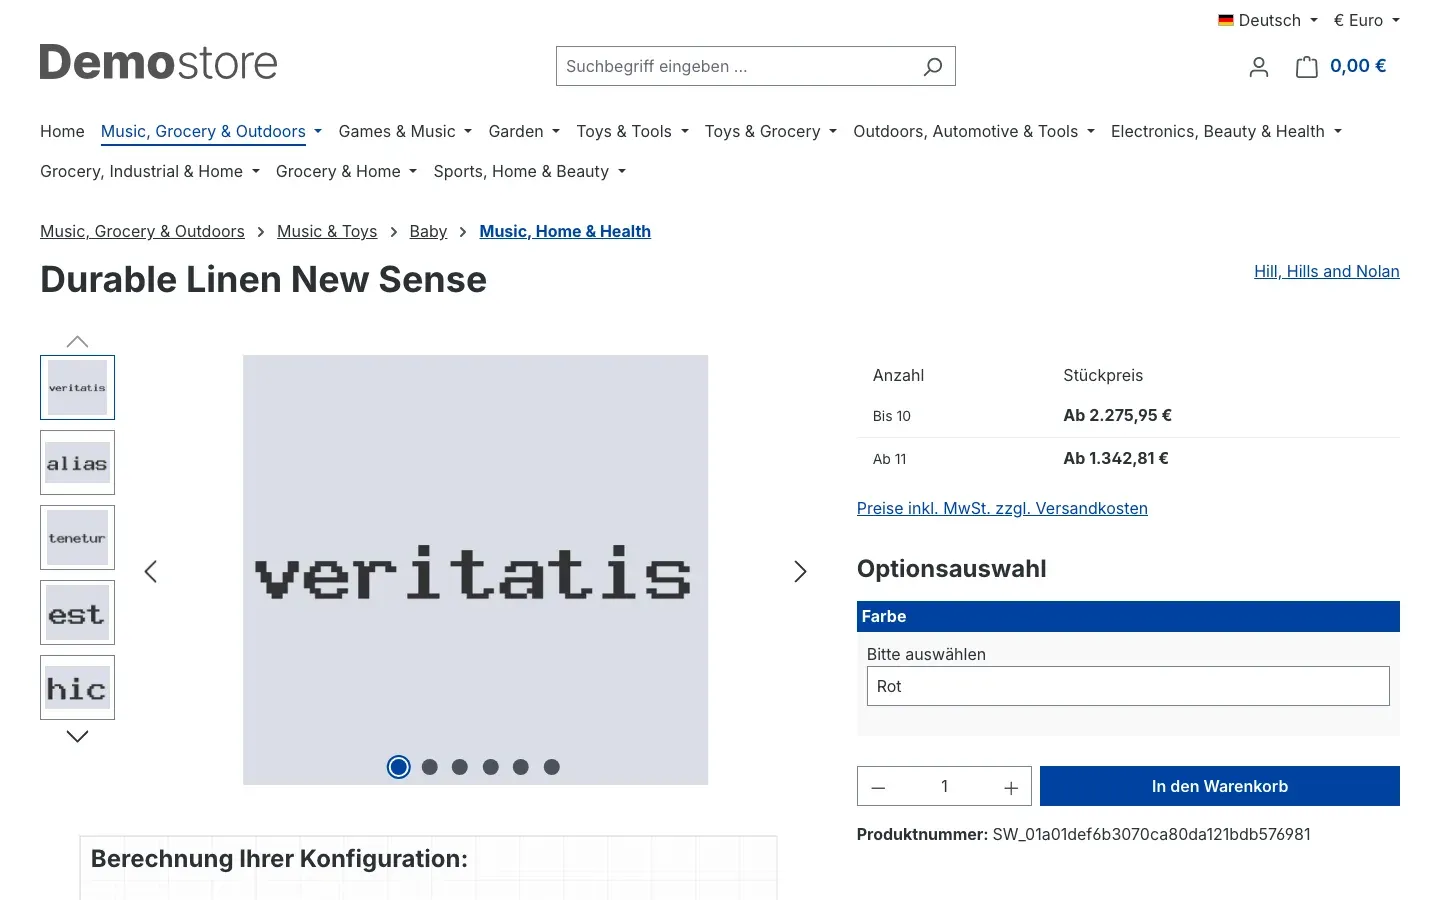
Task: Show previous image with left arrow
Action: 151,571
